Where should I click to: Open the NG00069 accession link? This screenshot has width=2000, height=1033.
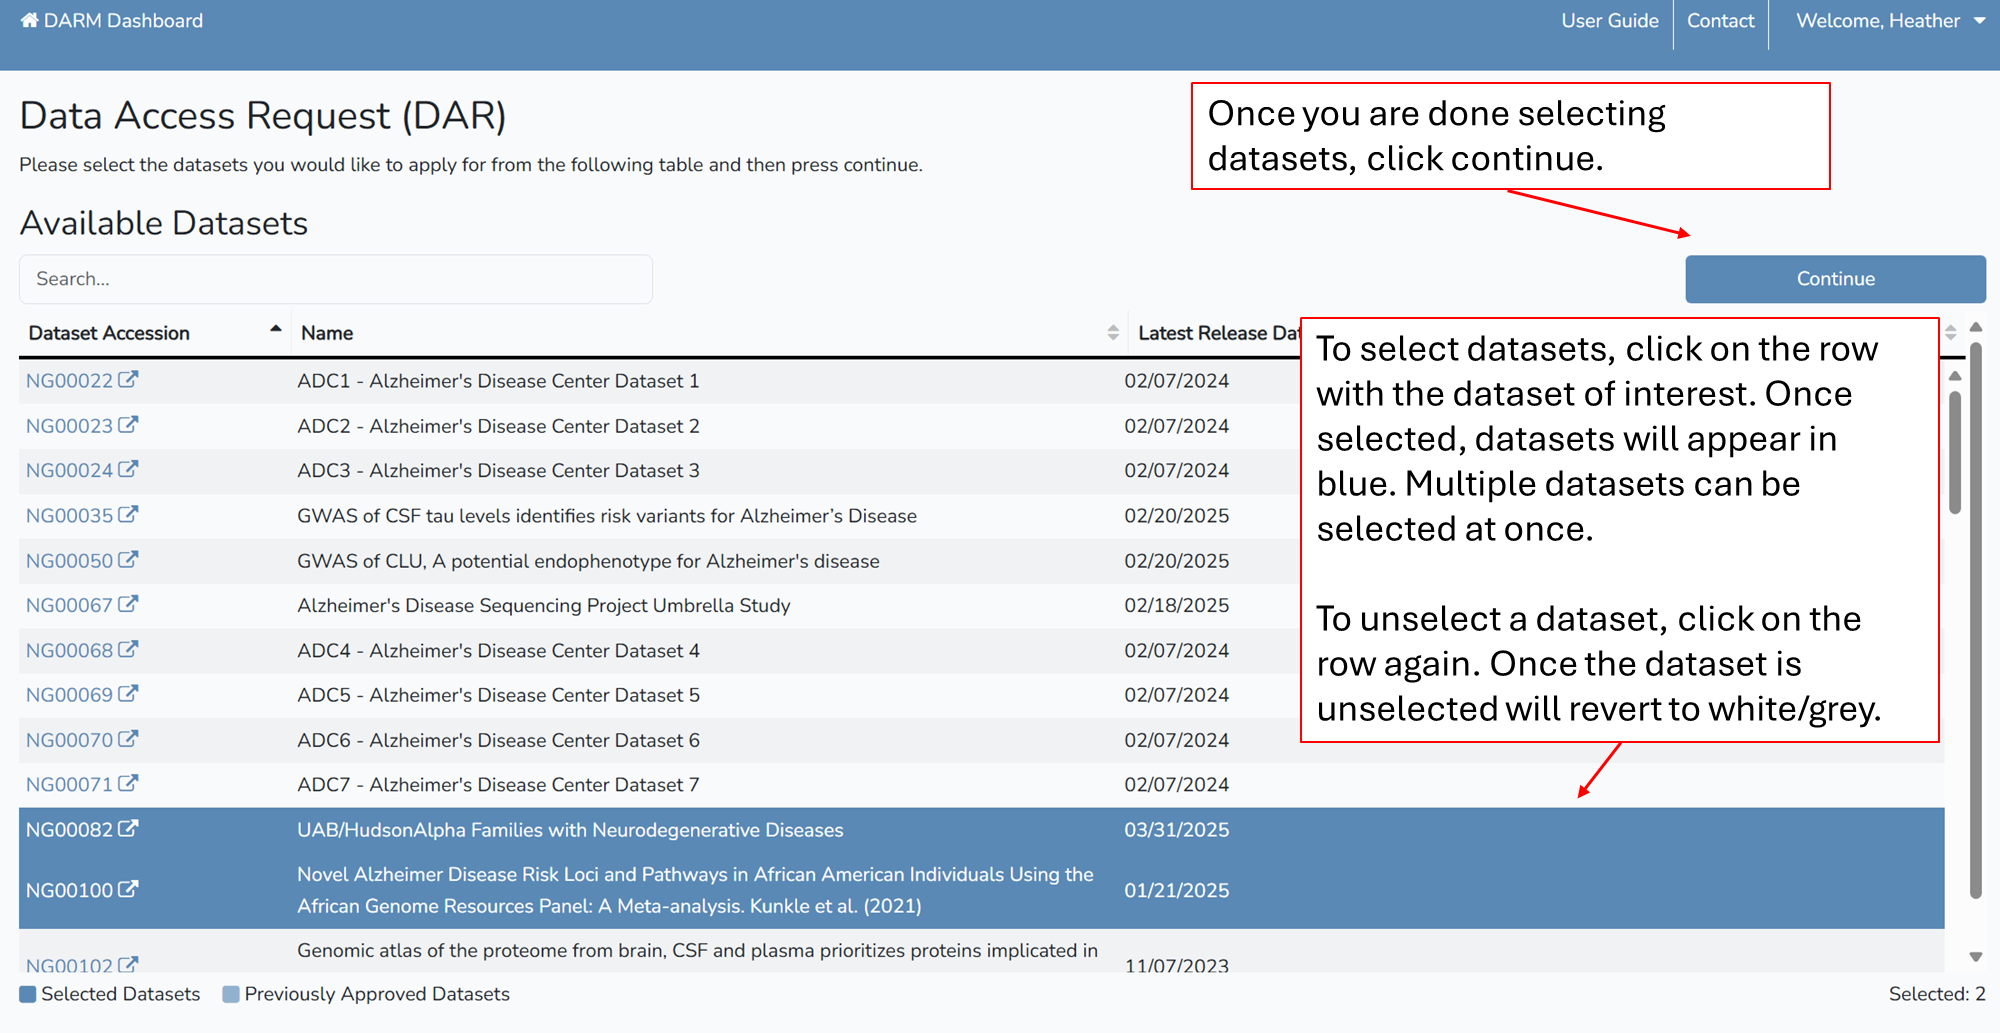pyautogui.click(x=69, y=695)
